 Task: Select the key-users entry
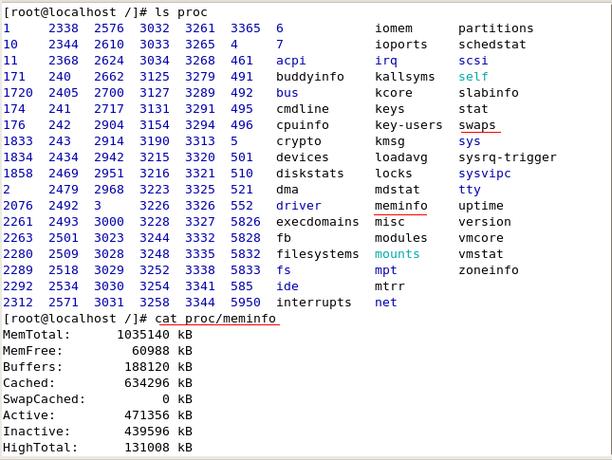click(408, 125)
